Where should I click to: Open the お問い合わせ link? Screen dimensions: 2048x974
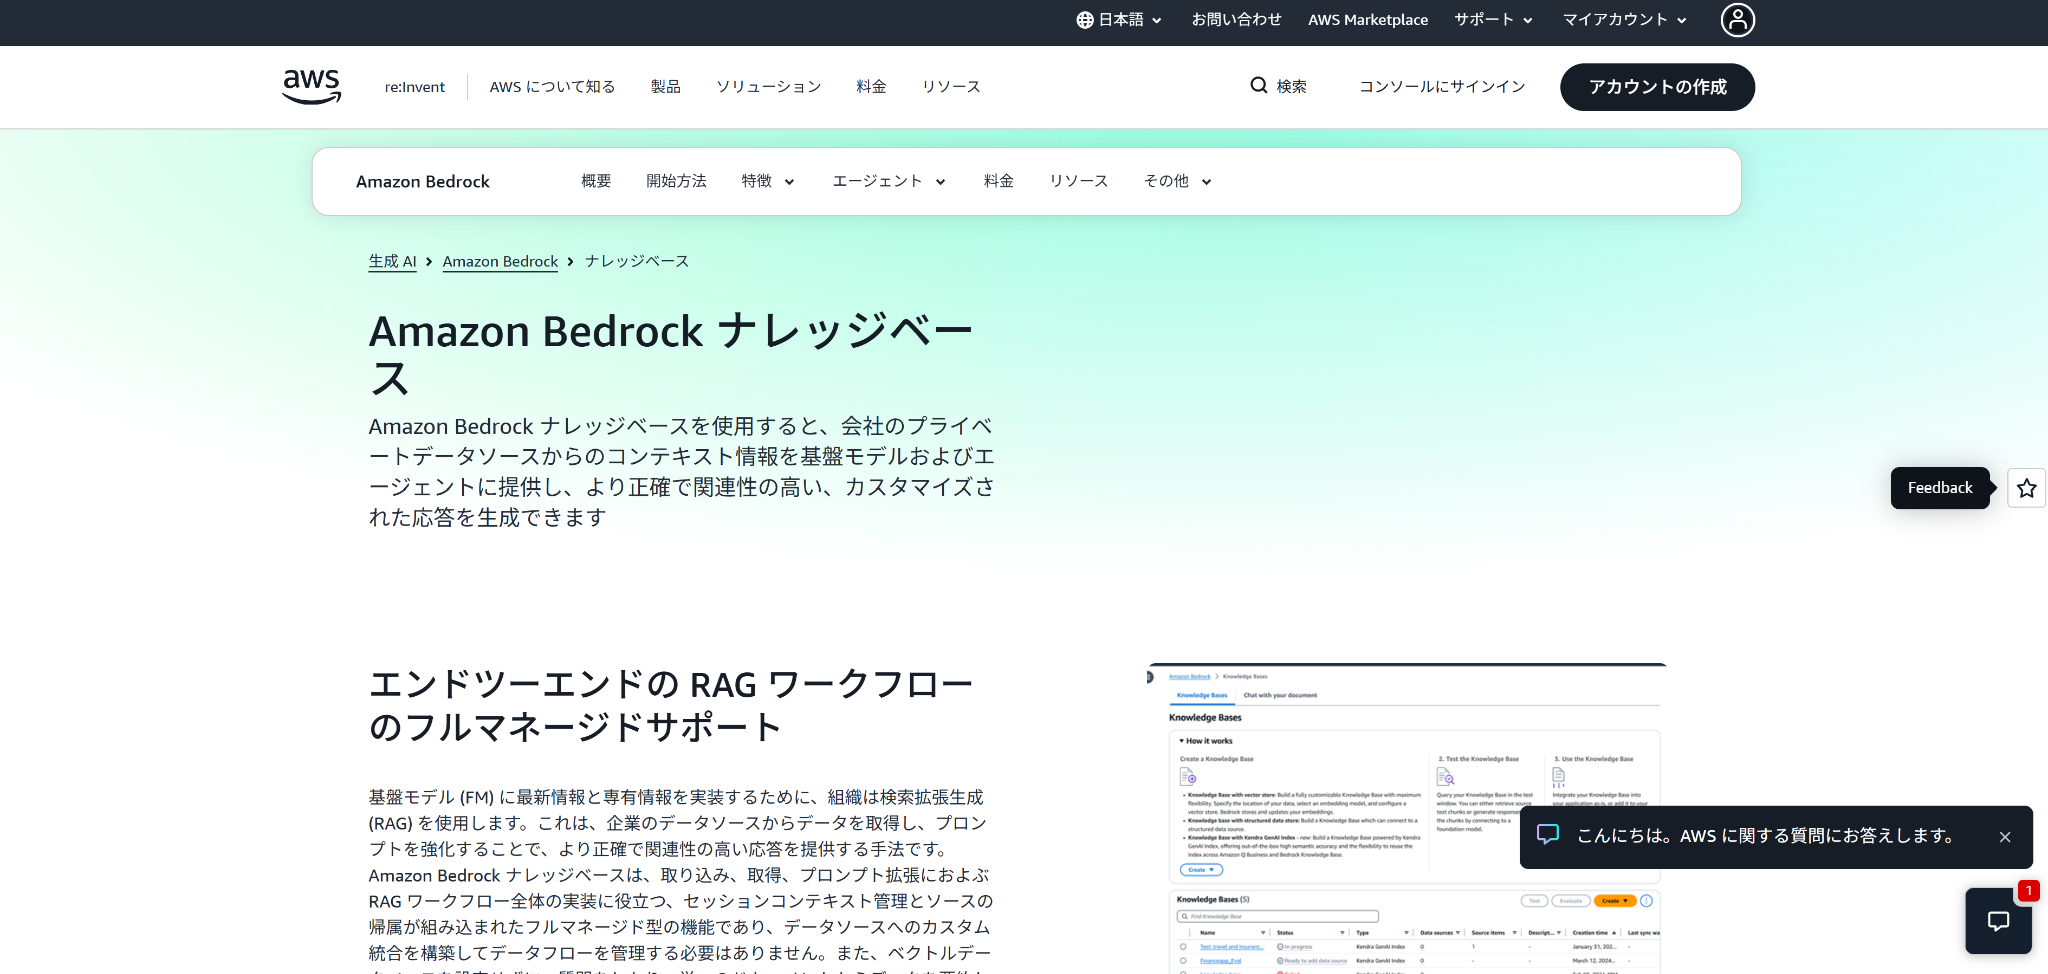pos(1236,20)
